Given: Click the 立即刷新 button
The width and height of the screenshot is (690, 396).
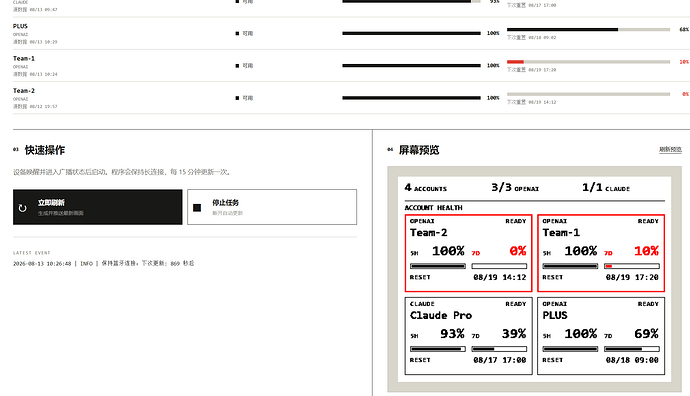Looking at the screenshot, I should [98, 207].
